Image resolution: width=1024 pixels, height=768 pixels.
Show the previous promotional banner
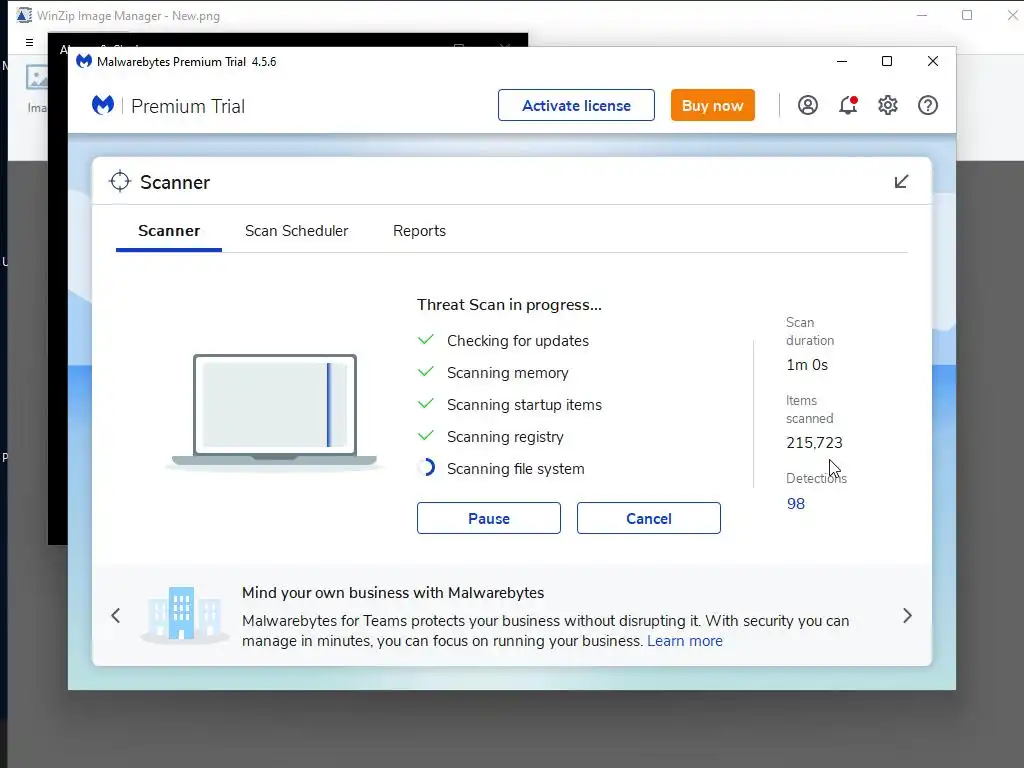pyautogui.click(x=116, y=615)
